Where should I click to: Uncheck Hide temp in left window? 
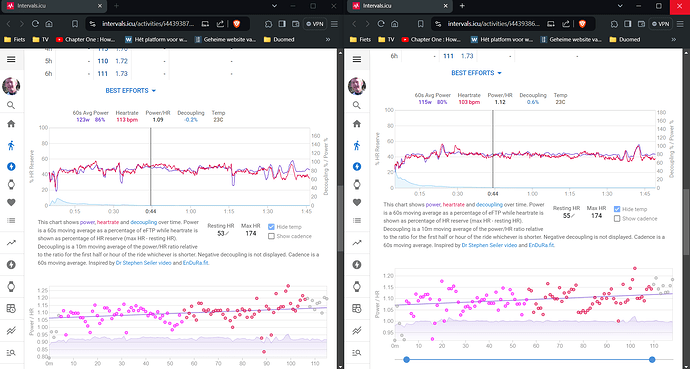tap(271, 227)
